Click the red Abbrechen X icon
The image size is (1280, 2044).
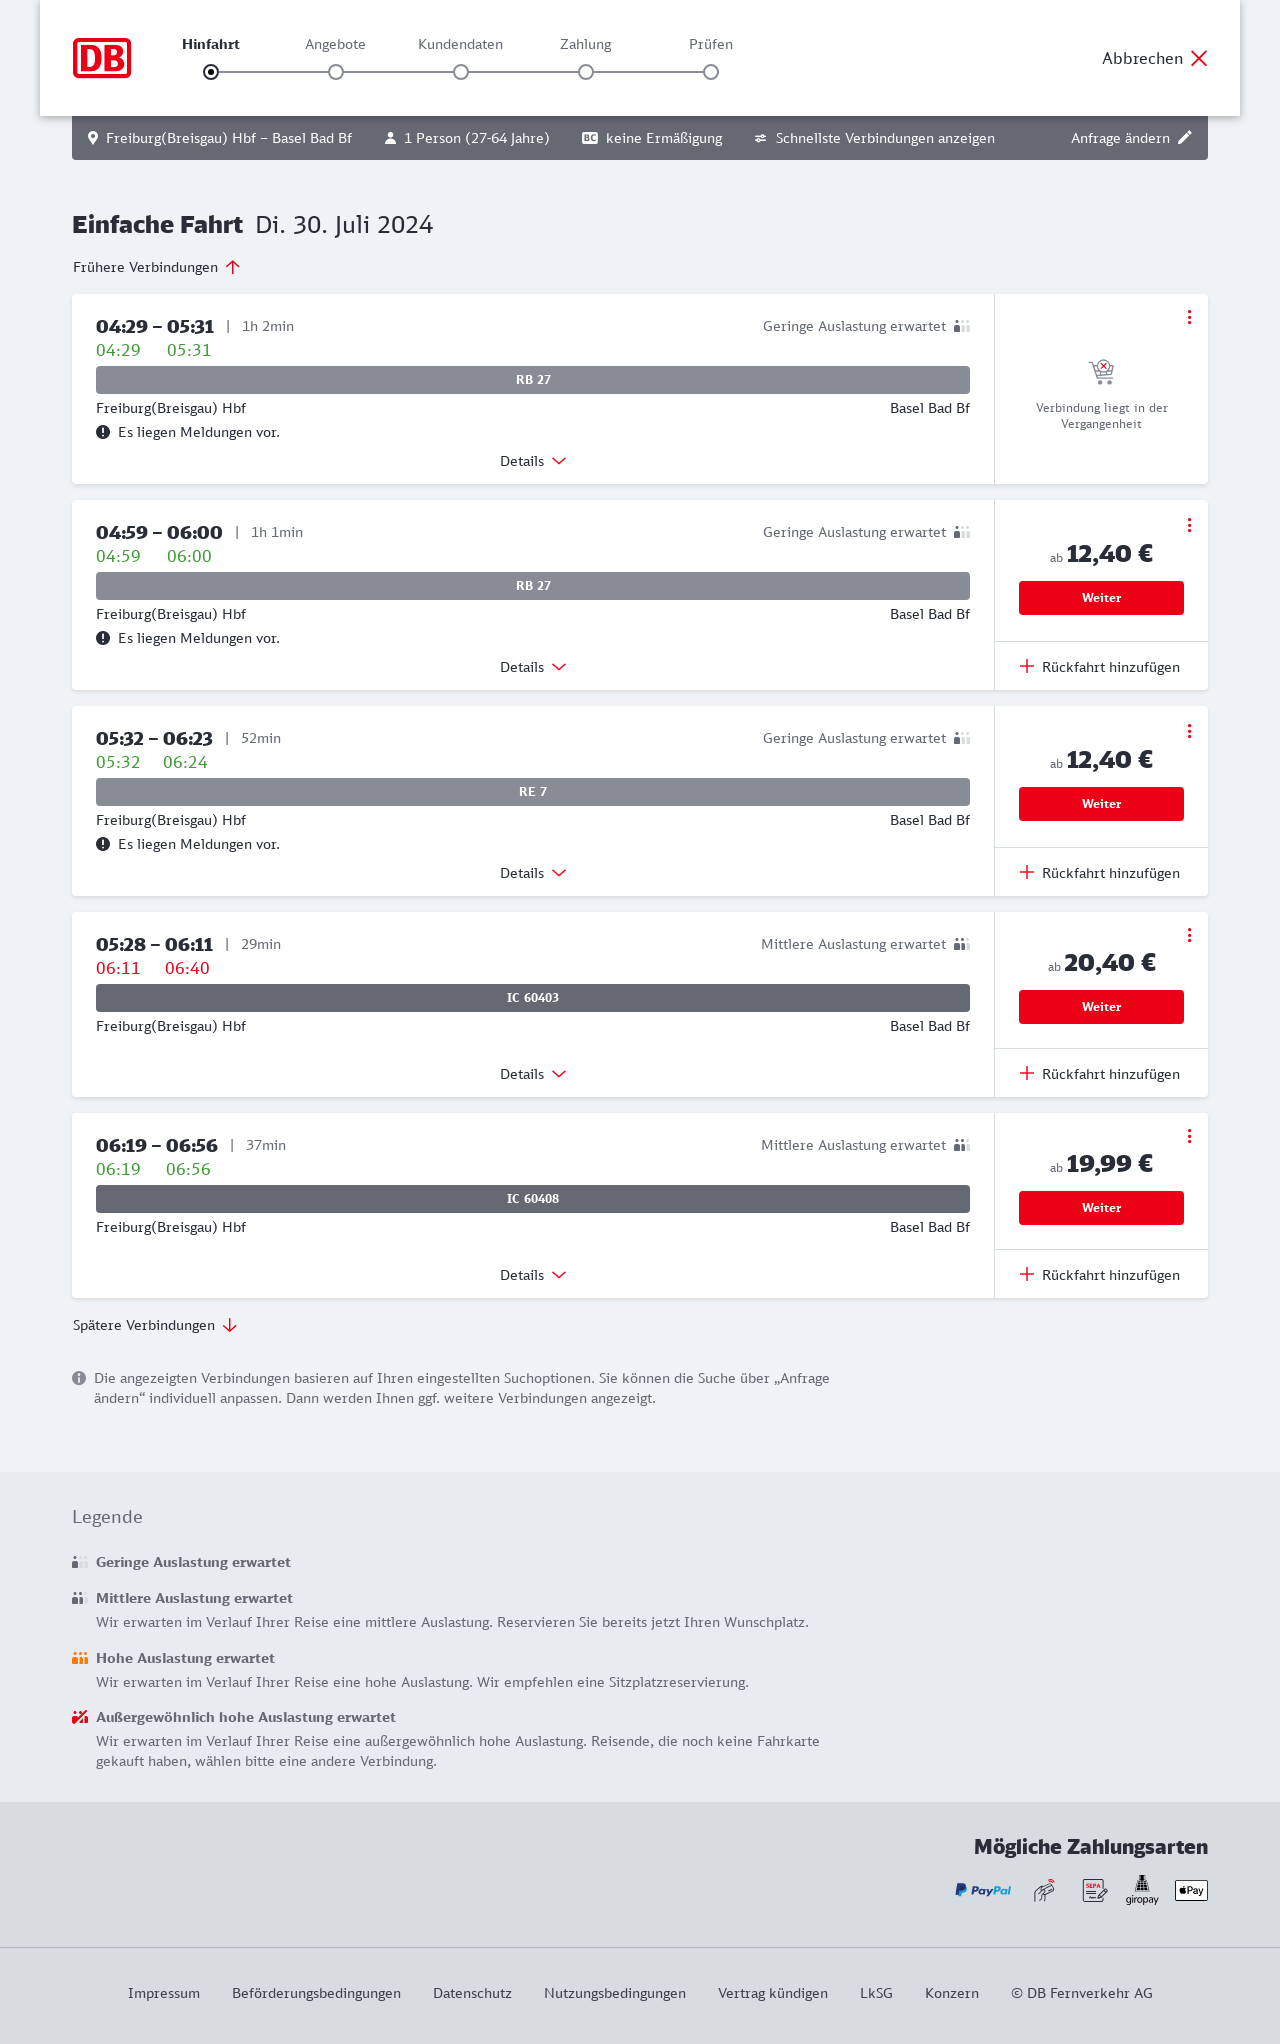1199,58
